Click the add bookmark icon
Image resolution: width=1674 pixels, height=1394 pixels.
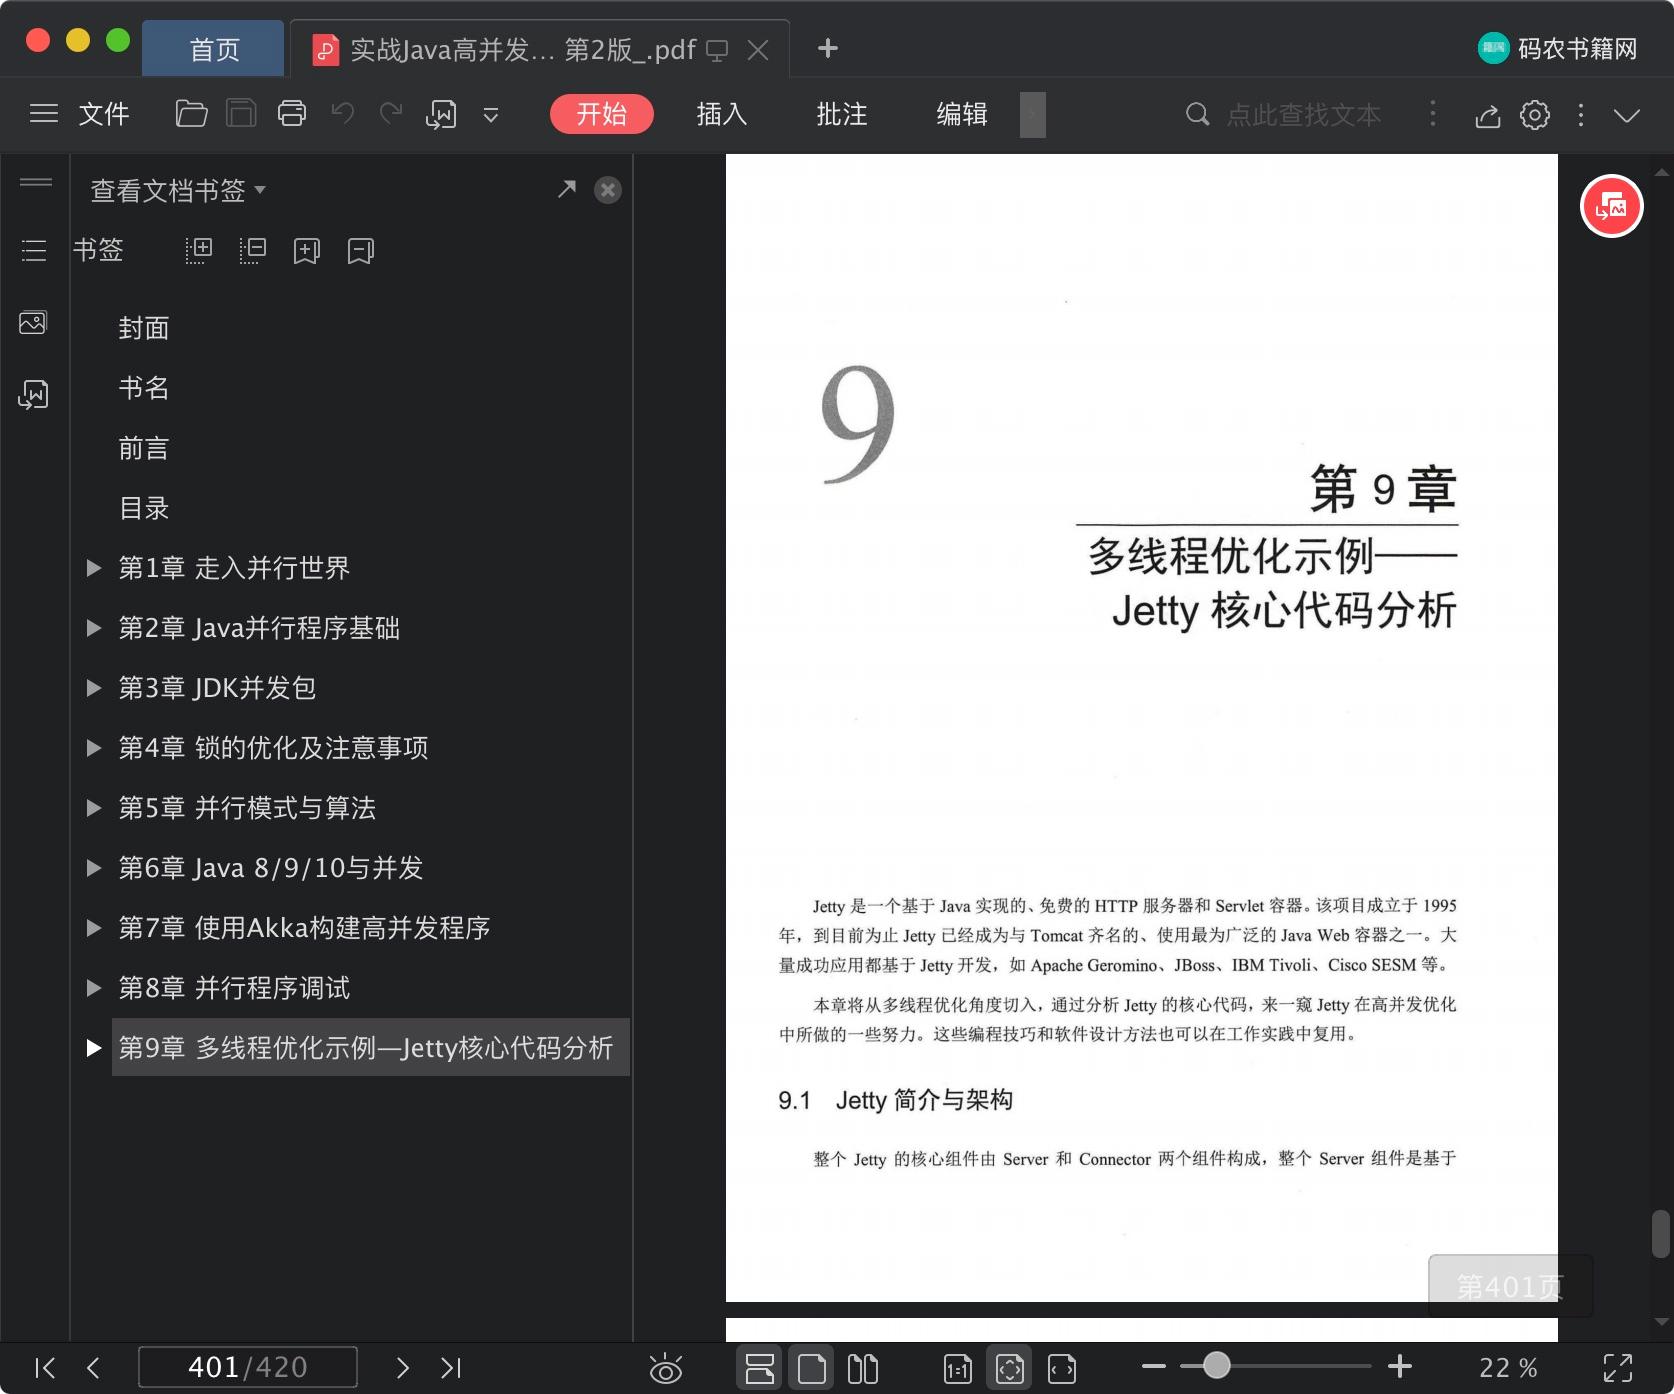click(x=307, y=250)
